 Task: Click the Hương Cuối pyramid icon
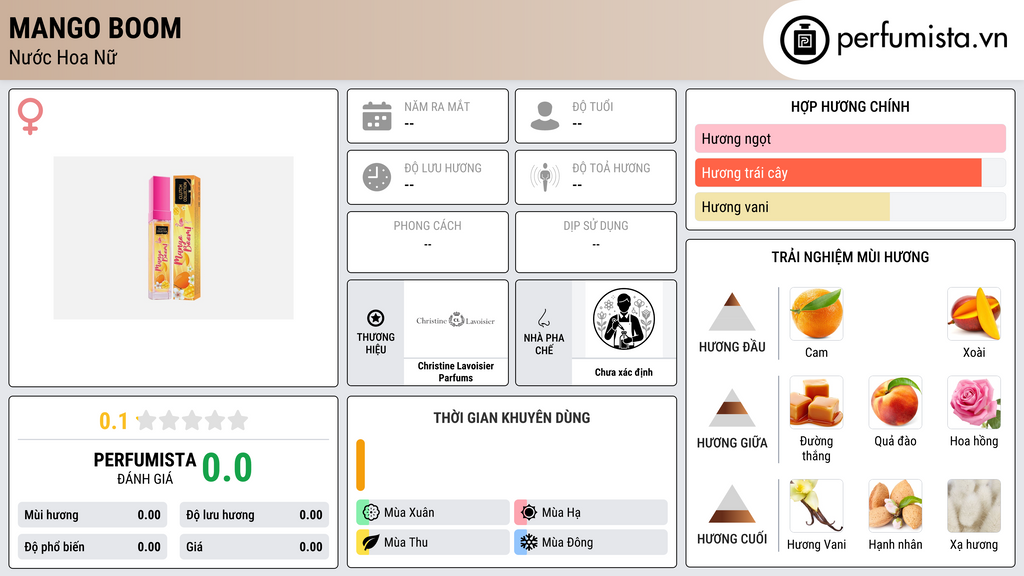732,504
